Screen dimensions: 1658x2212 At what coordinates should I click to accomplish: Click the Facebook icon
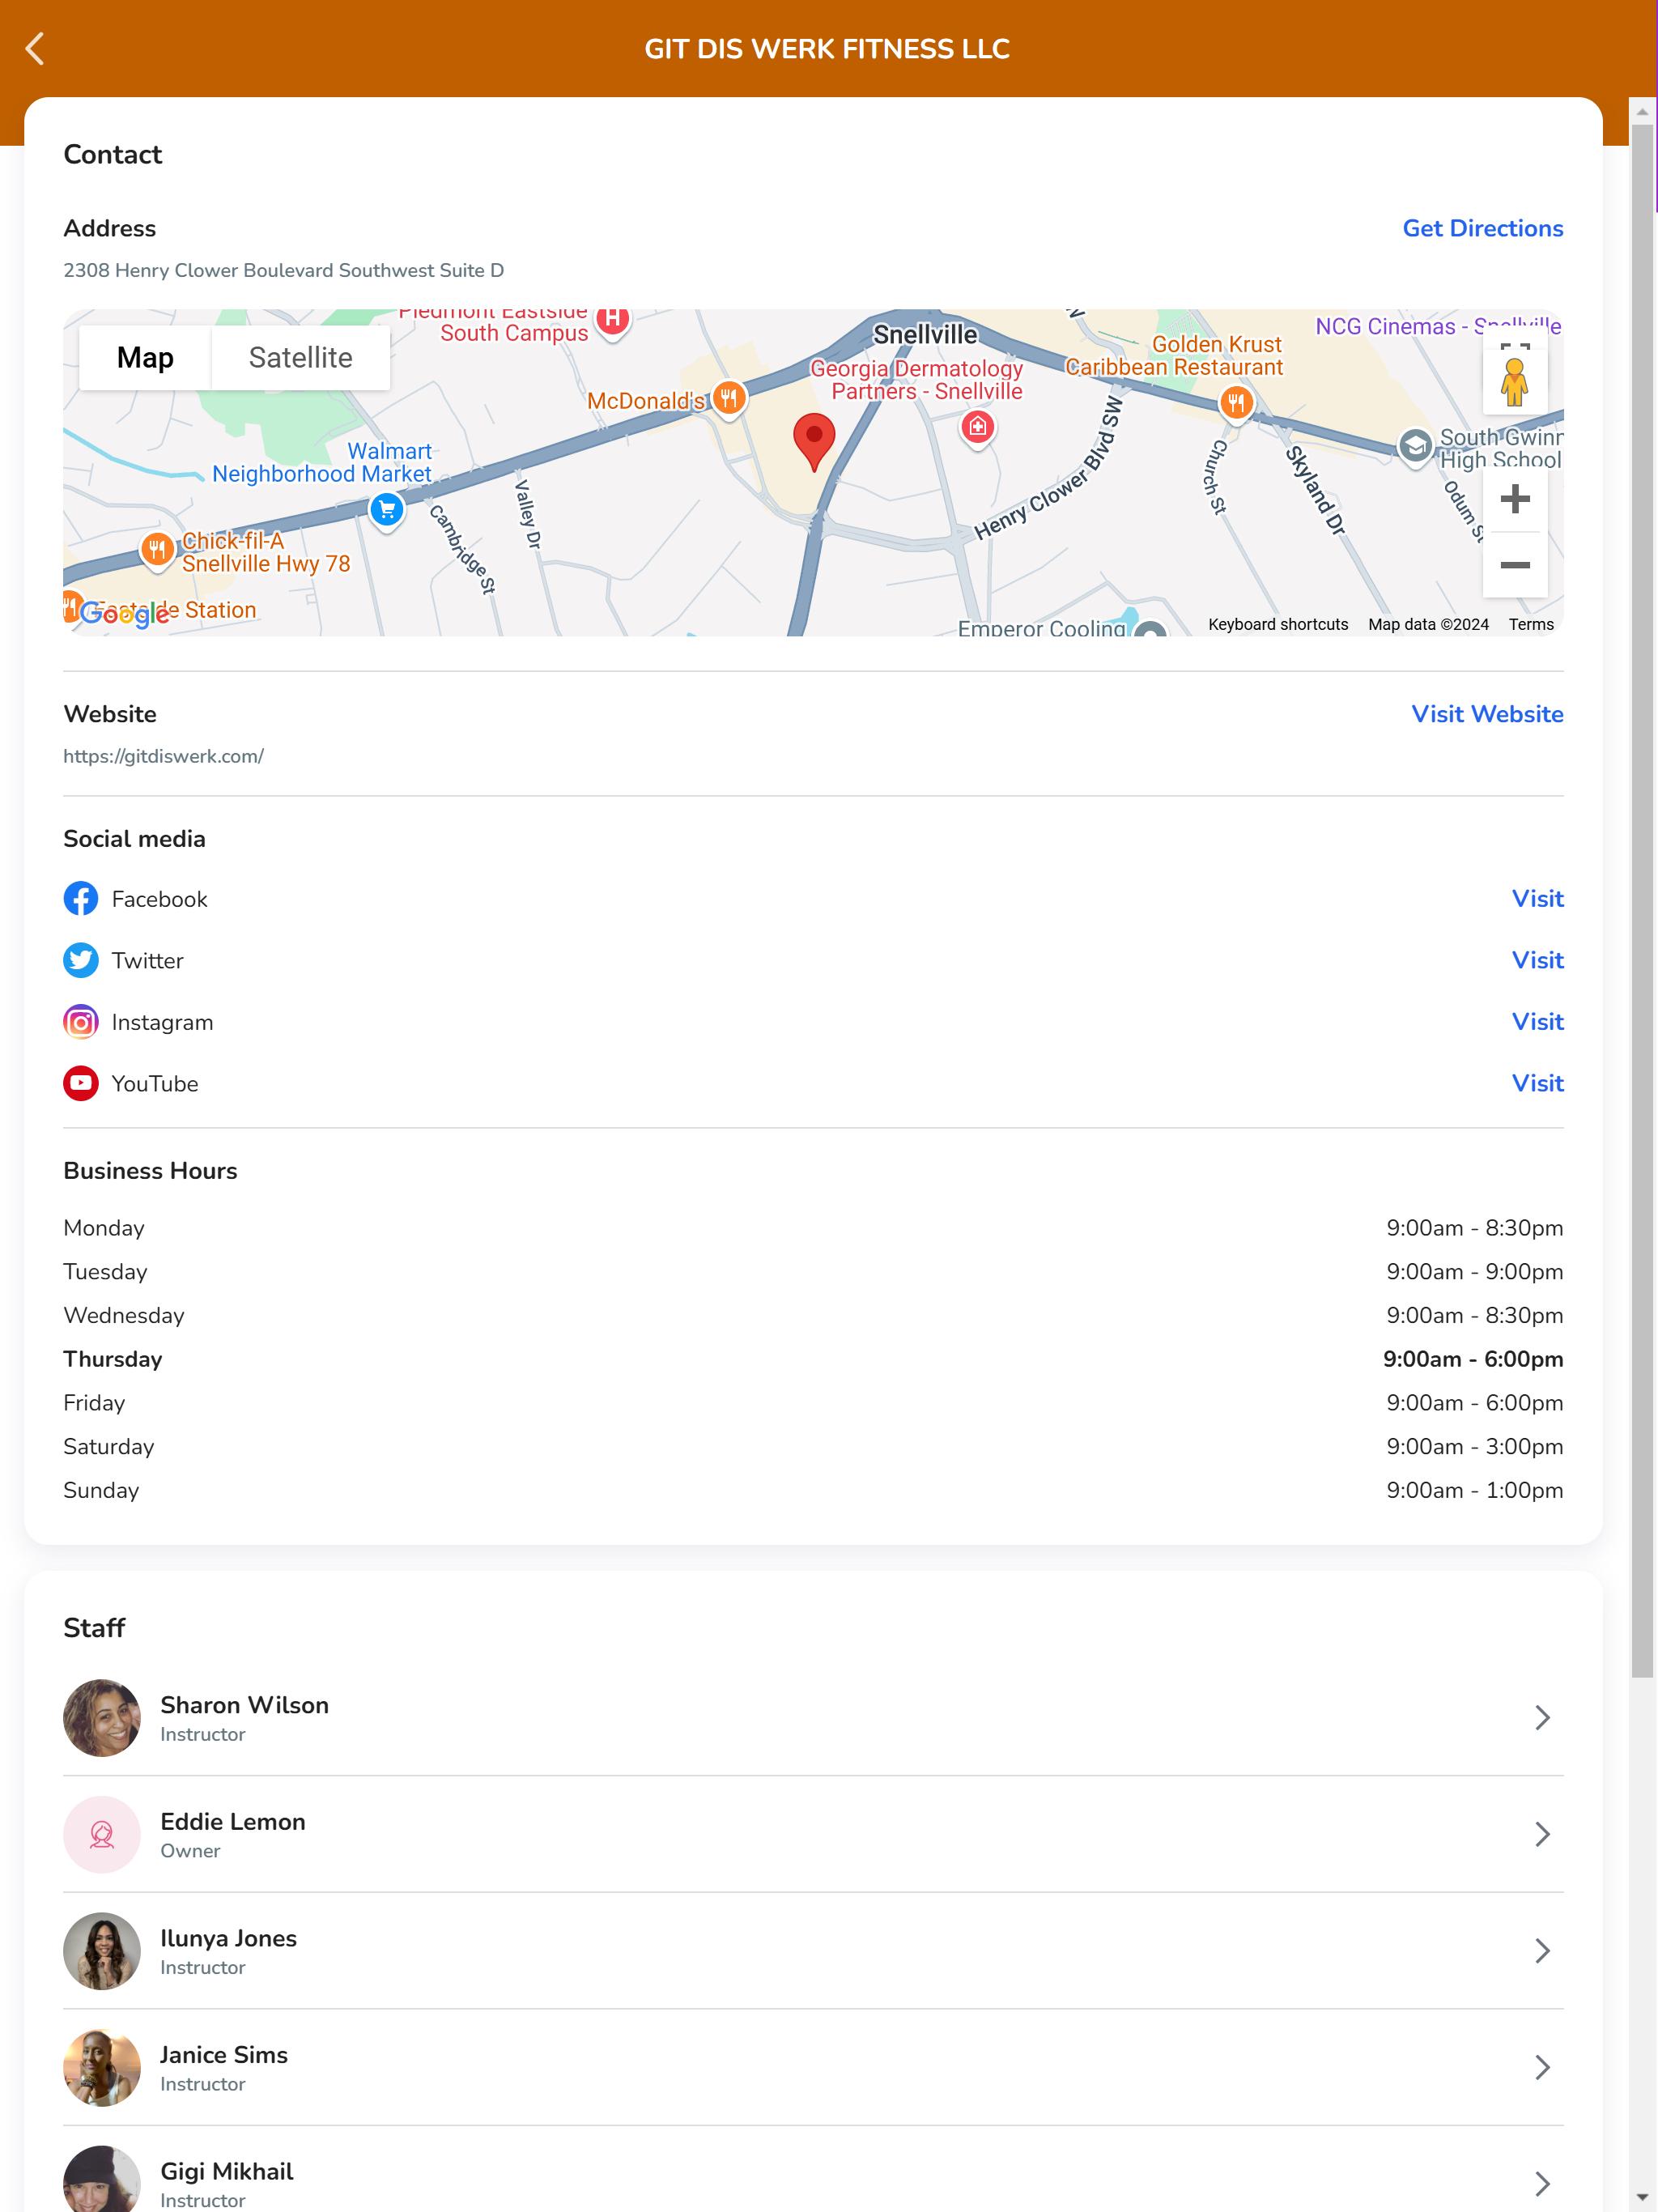81,898
